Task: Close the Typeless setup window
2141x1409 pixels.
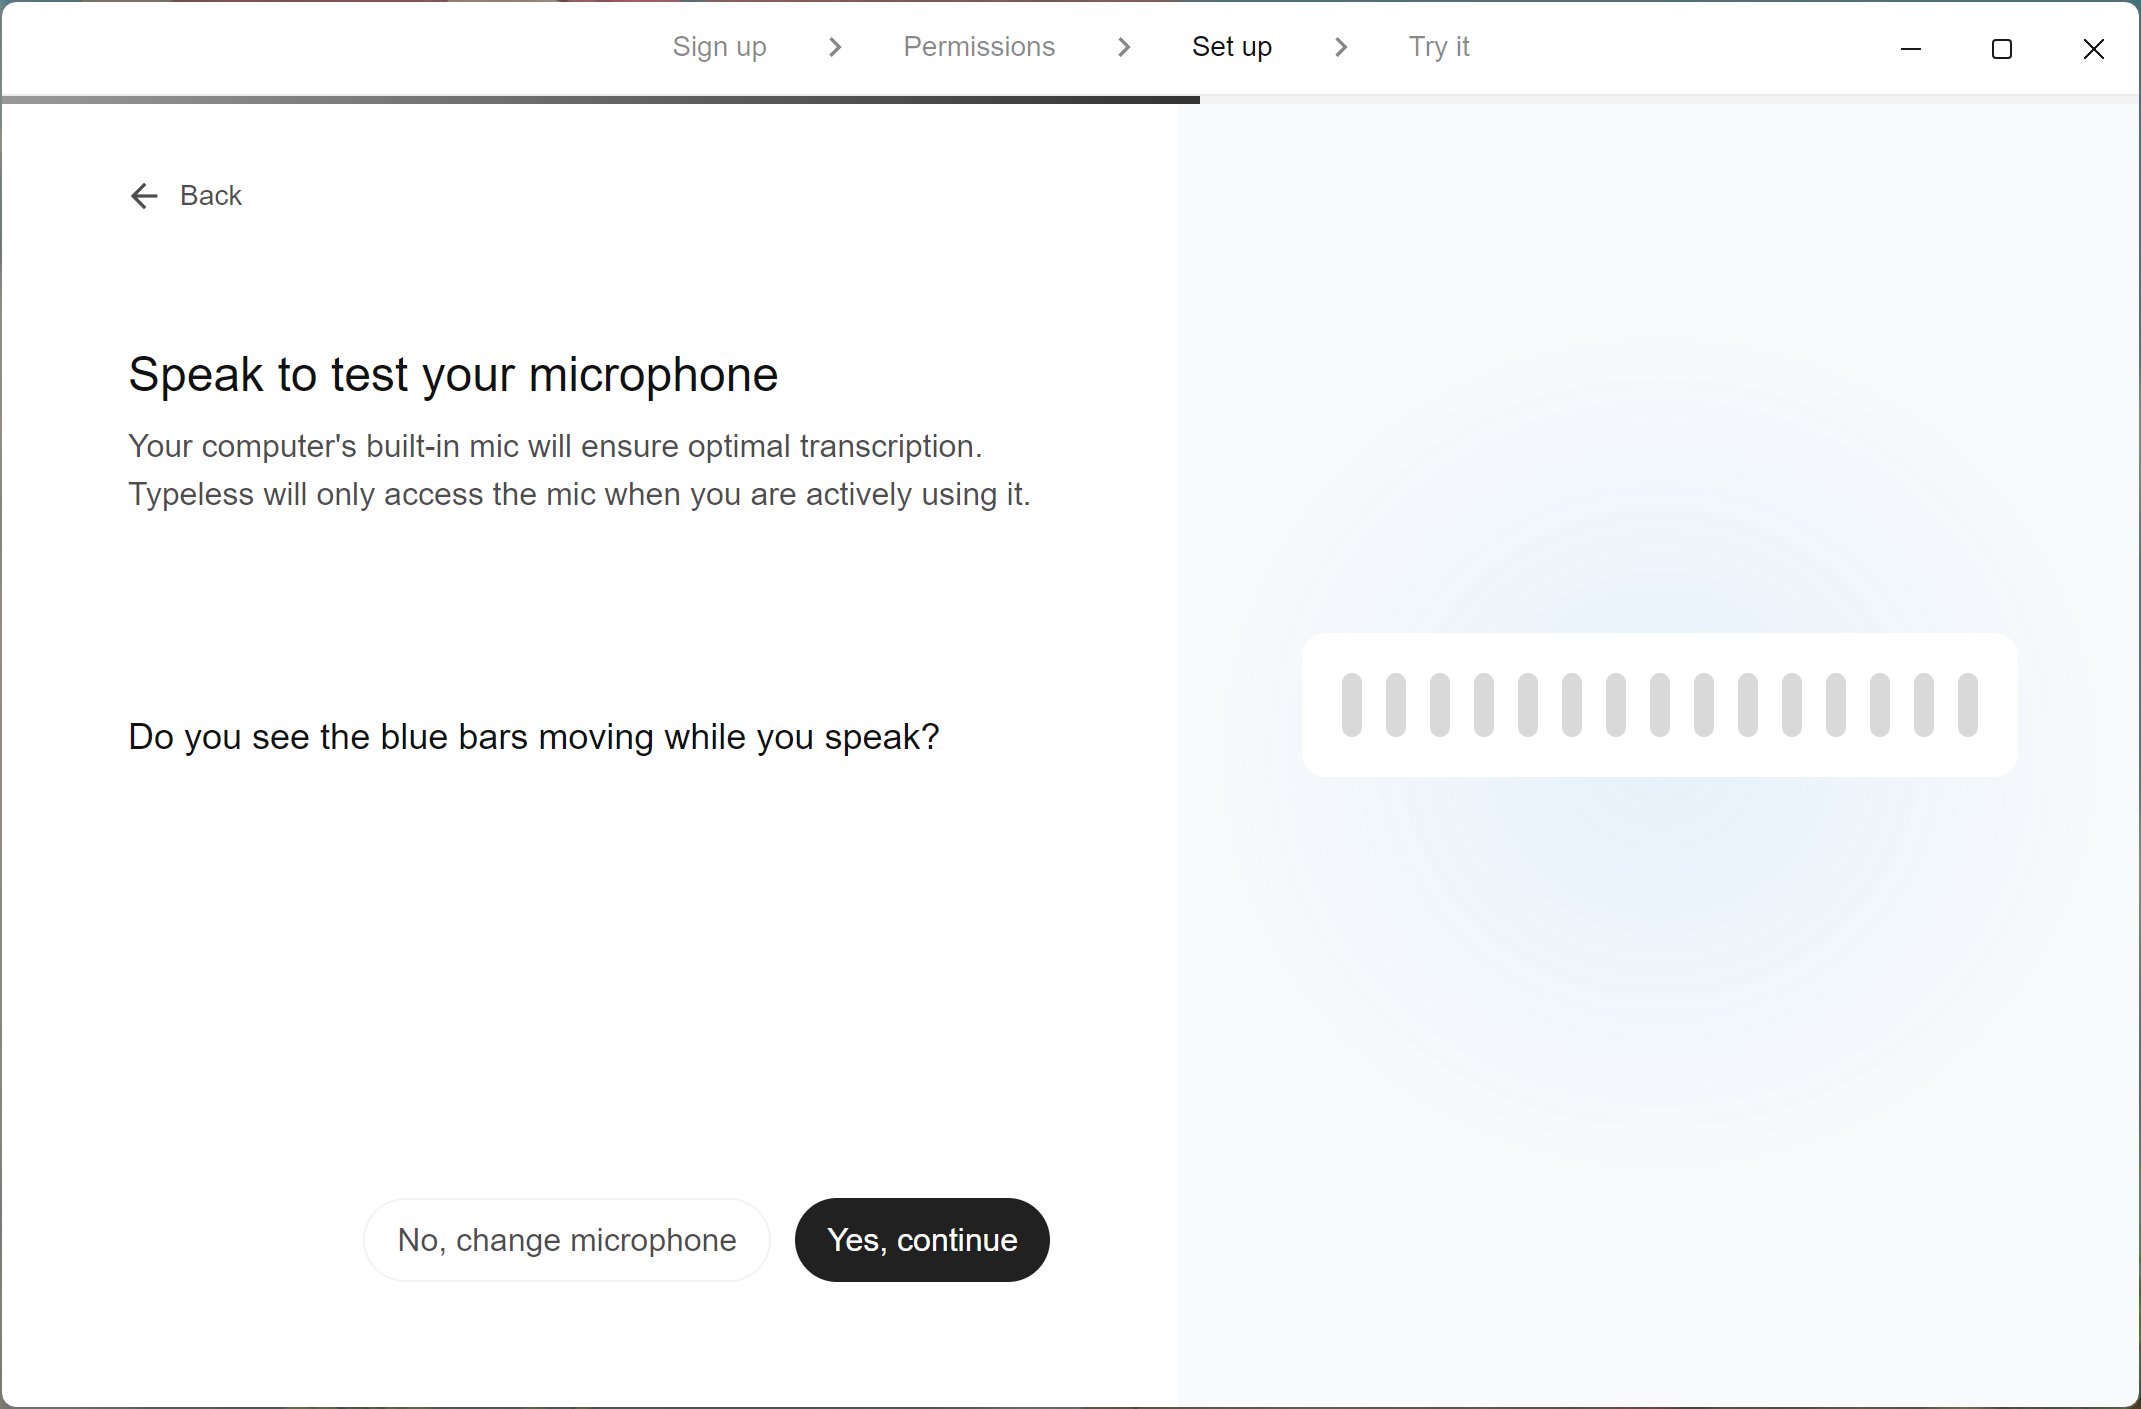Action: pos(2093,49)
